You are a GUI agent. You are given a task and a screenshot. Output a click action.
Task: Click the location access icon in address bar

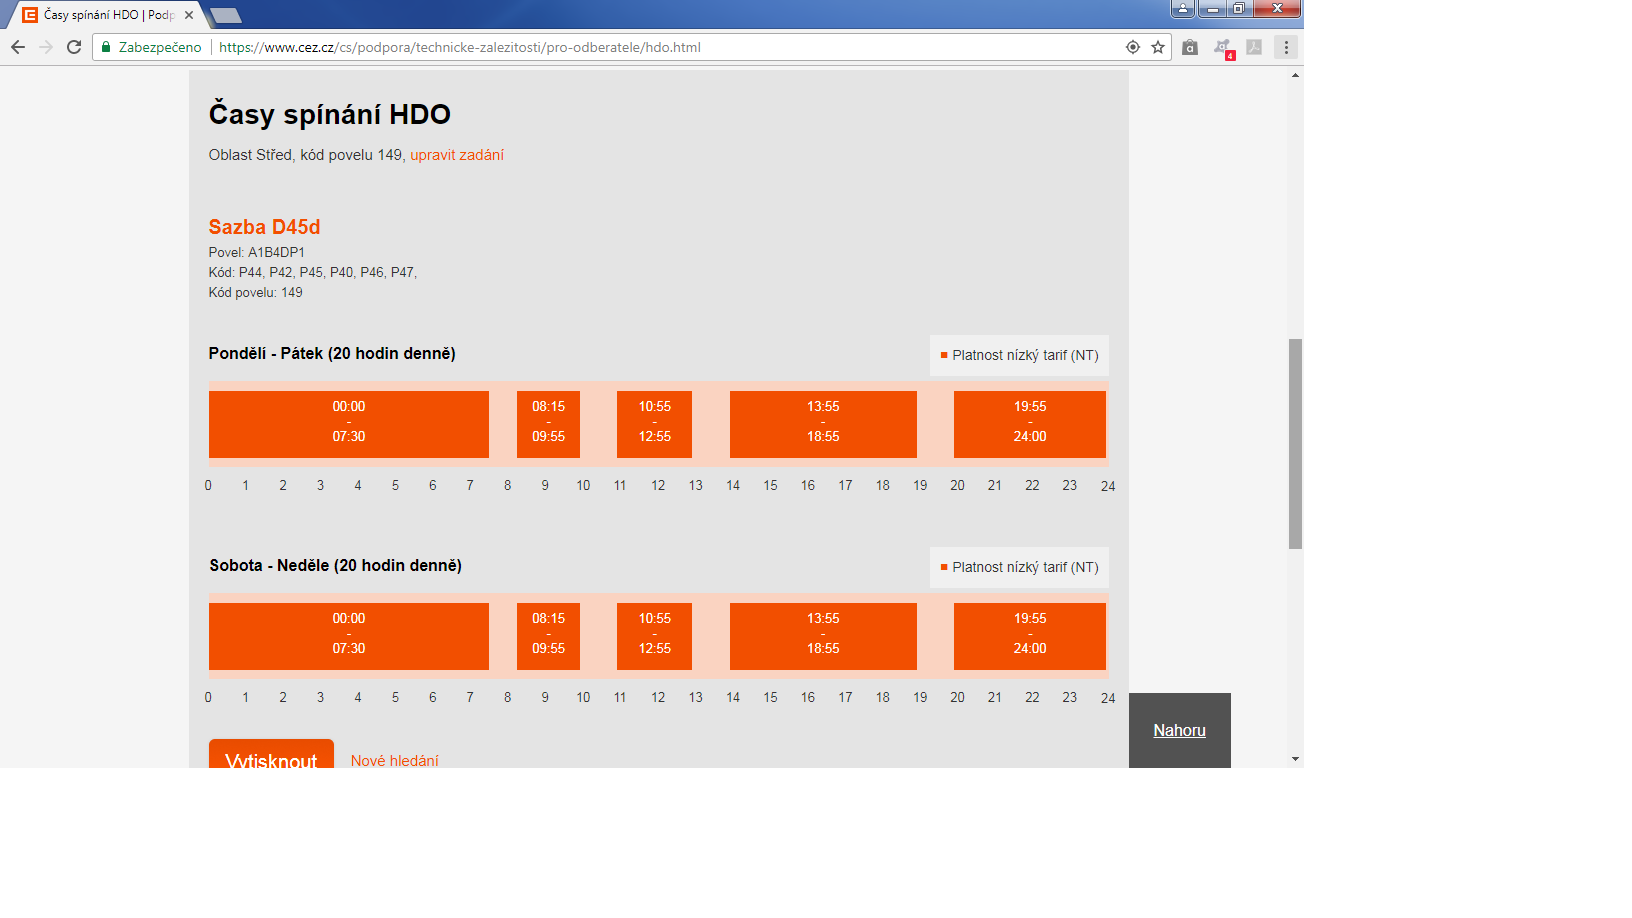click(1133, 47)
